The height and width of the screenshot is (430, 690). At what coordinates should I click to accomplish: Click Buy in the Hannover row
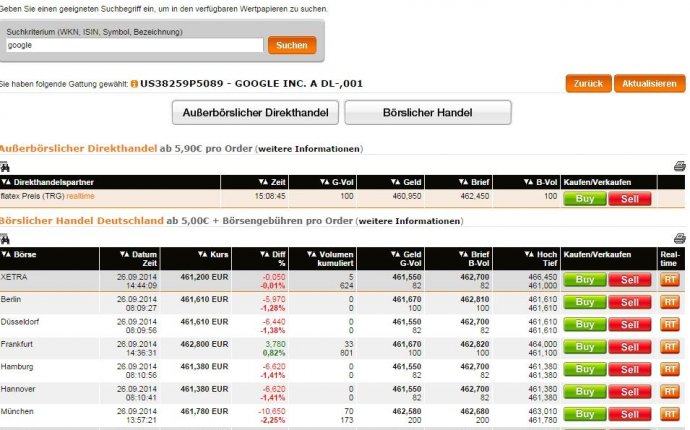(585, 392)
